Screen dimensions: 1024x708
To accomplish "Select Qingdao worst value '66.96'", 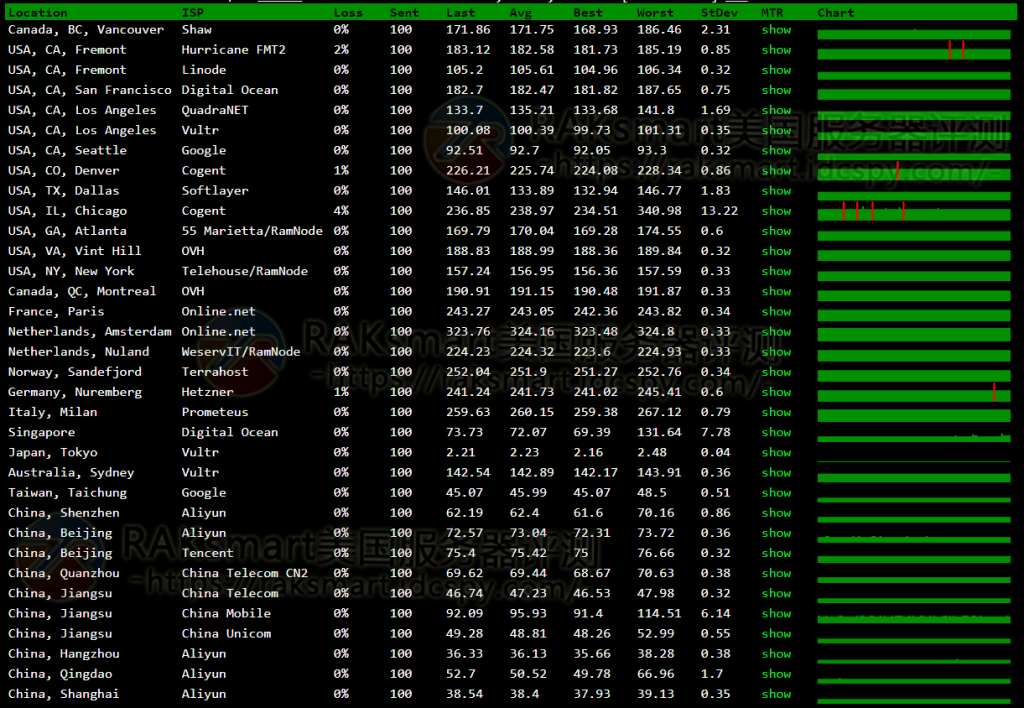I will pos(655,674).
